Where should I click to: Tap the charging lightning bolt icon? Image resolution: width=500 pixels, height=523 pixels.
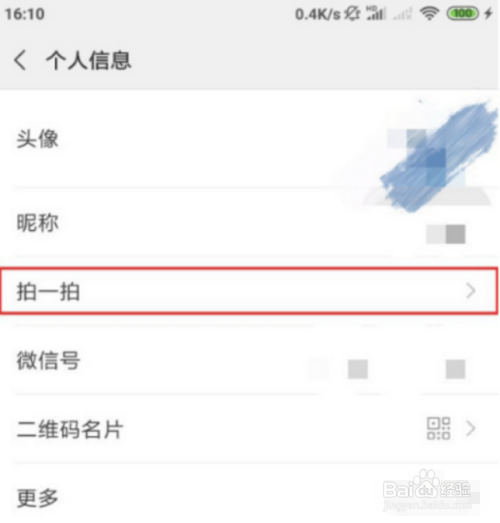point(488,14)
